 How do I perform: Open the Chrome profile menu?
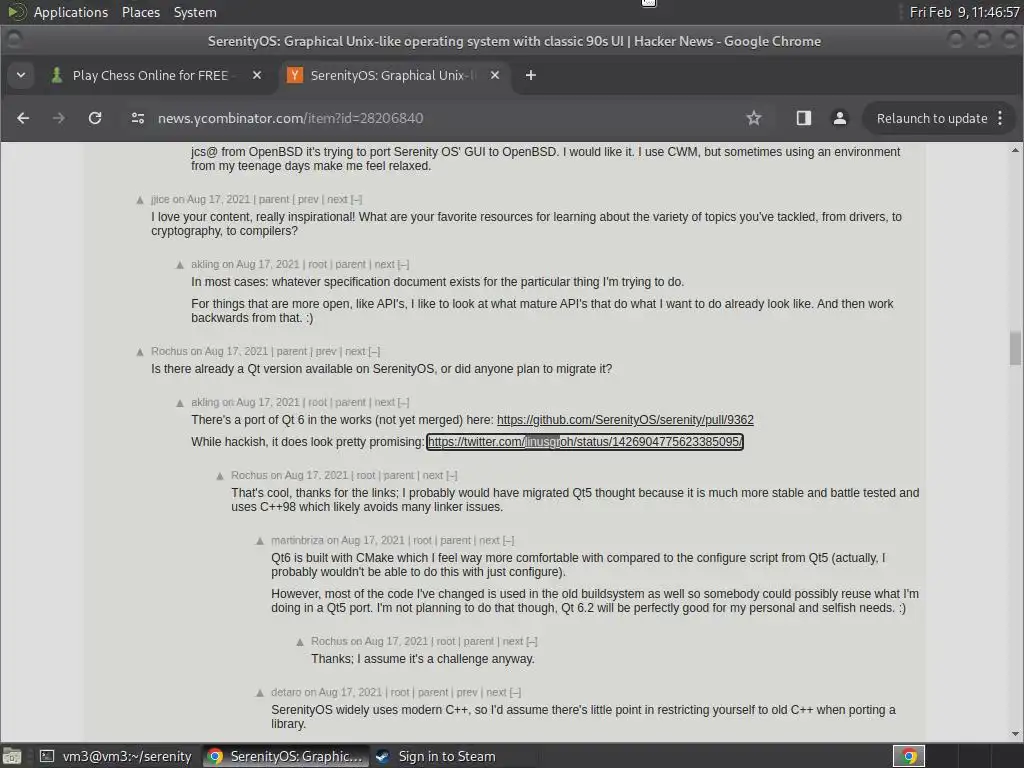tap(839, 118)
